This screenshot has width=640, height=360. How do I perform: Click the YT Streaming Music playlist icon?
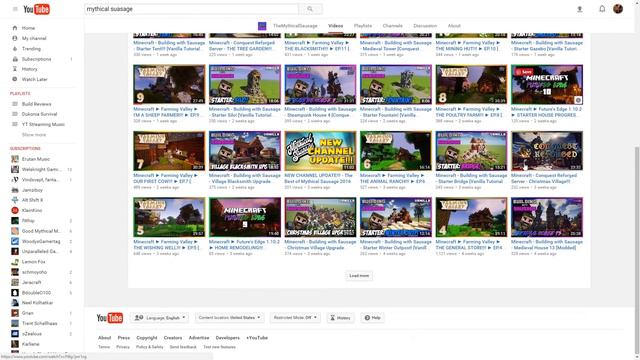(15, 124)
